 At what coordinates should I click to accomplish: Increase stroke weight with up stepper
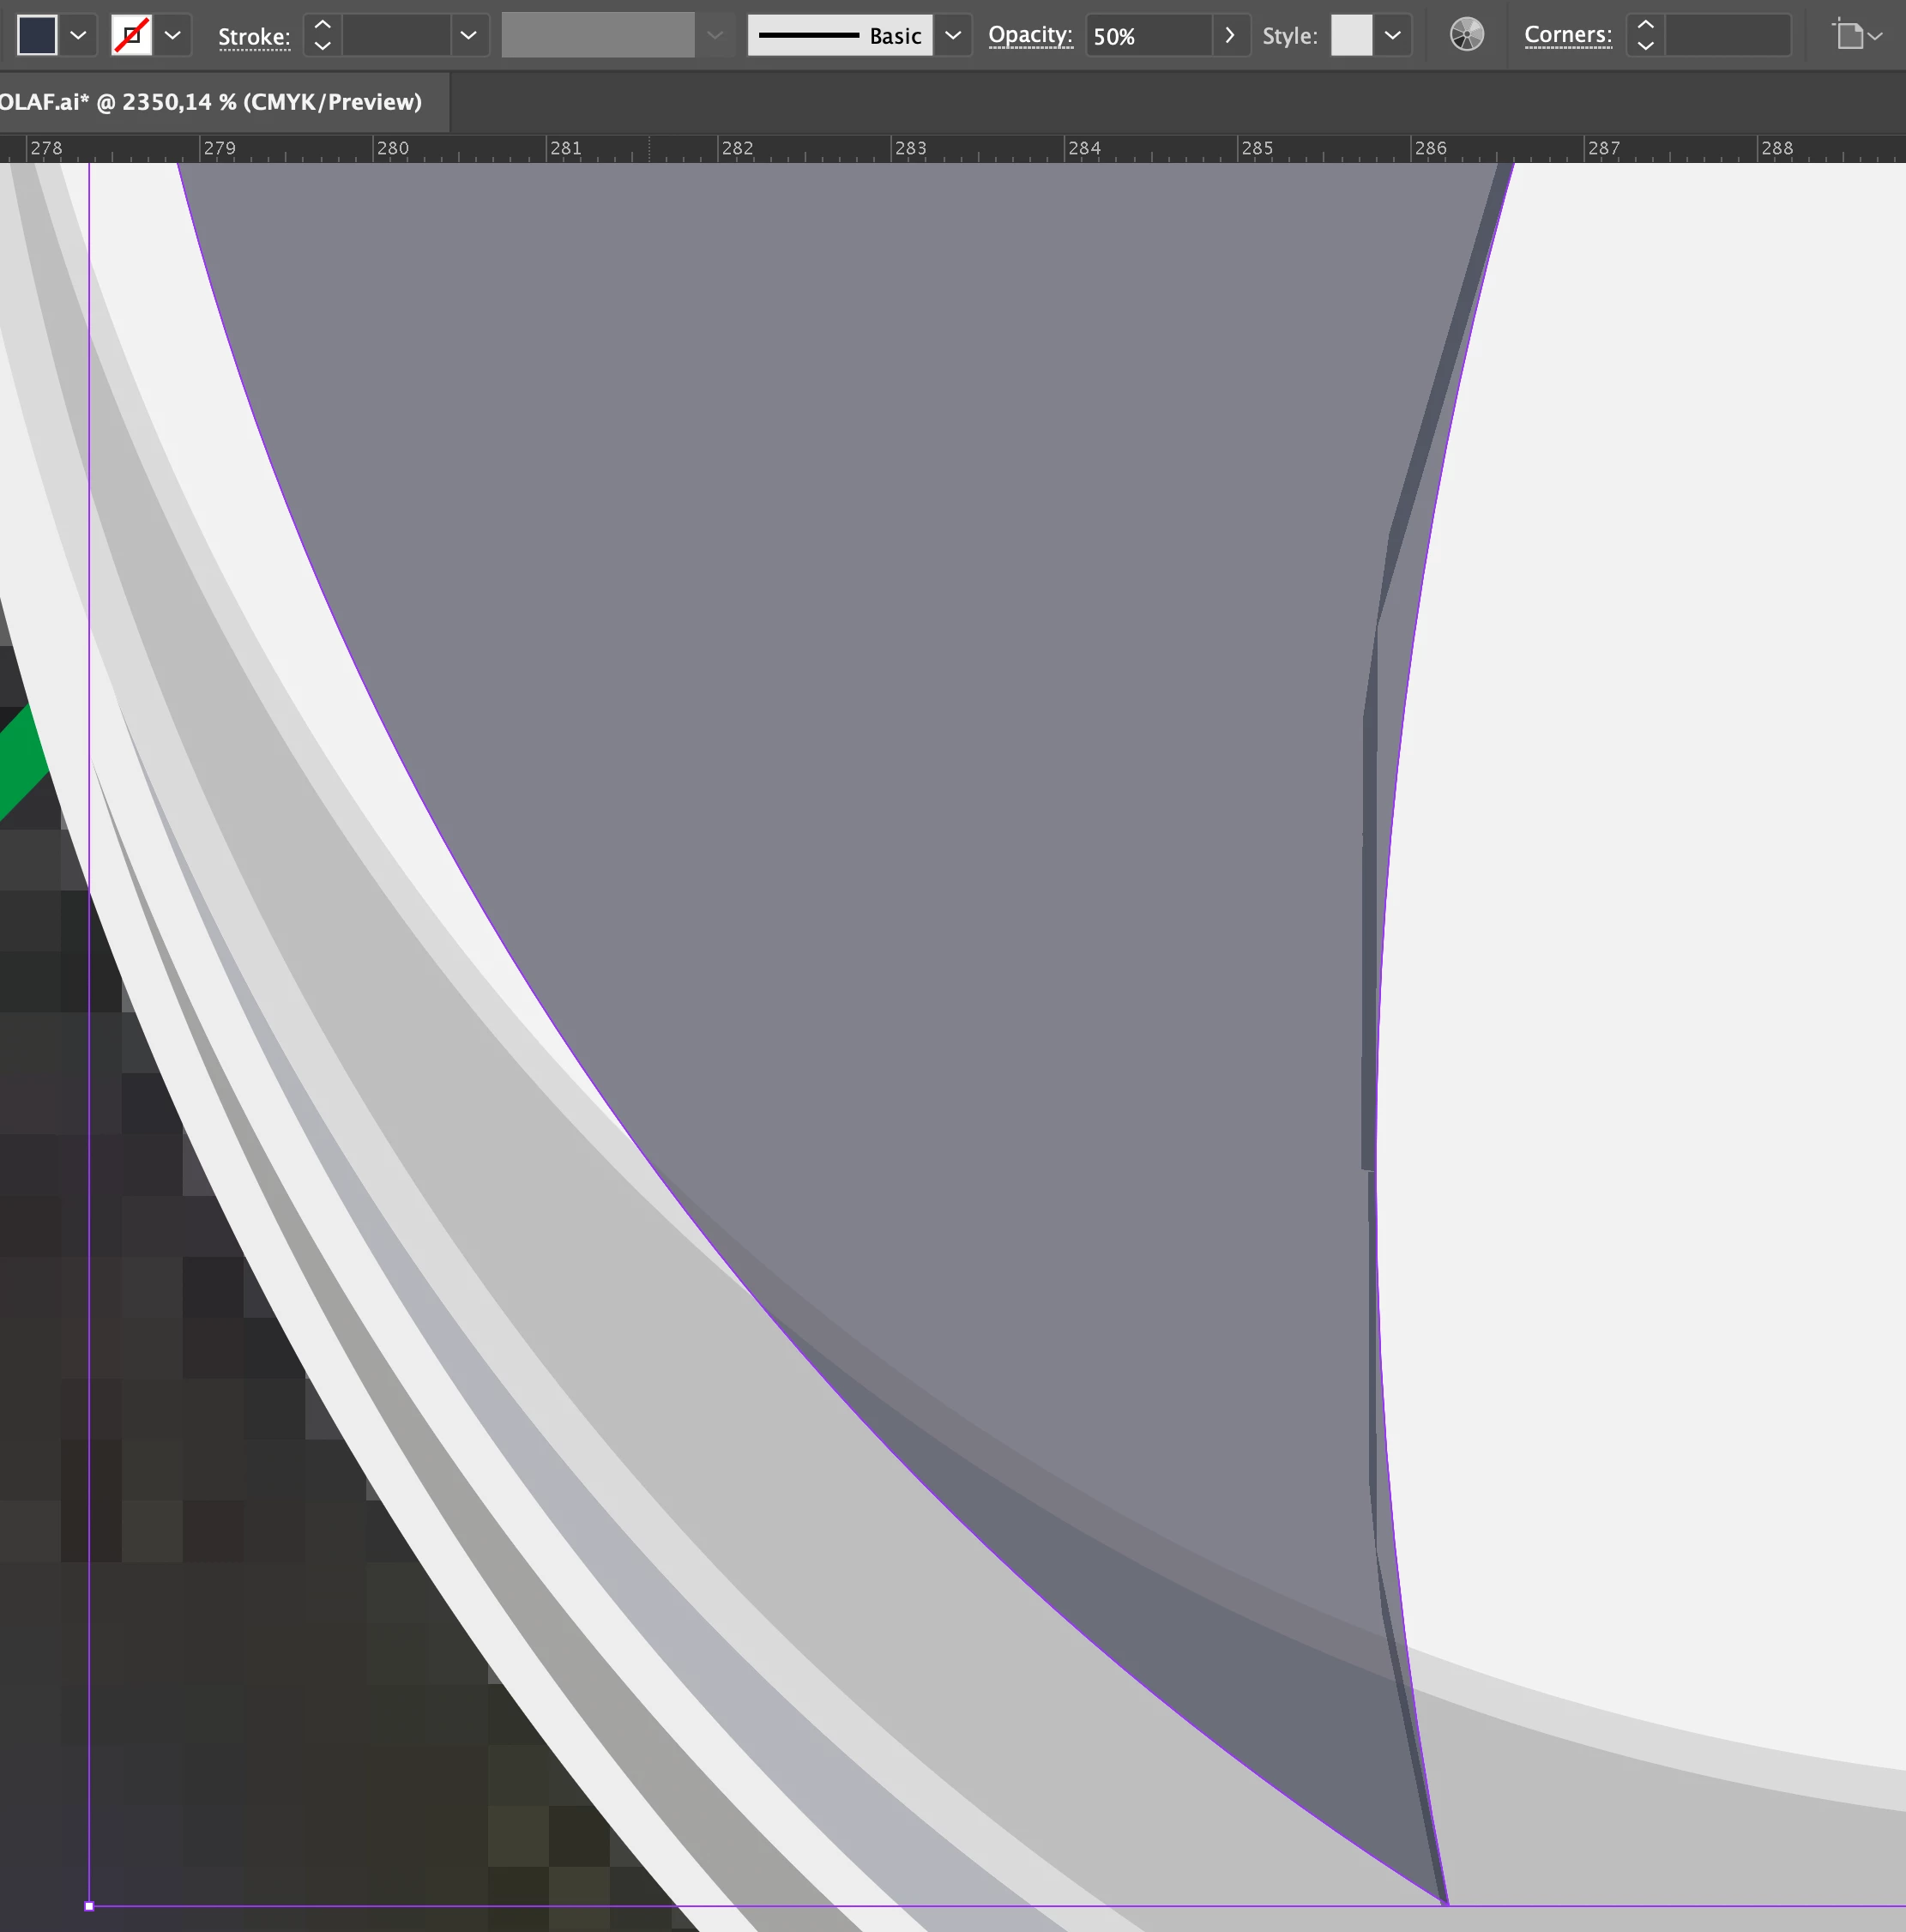[322, 24]
